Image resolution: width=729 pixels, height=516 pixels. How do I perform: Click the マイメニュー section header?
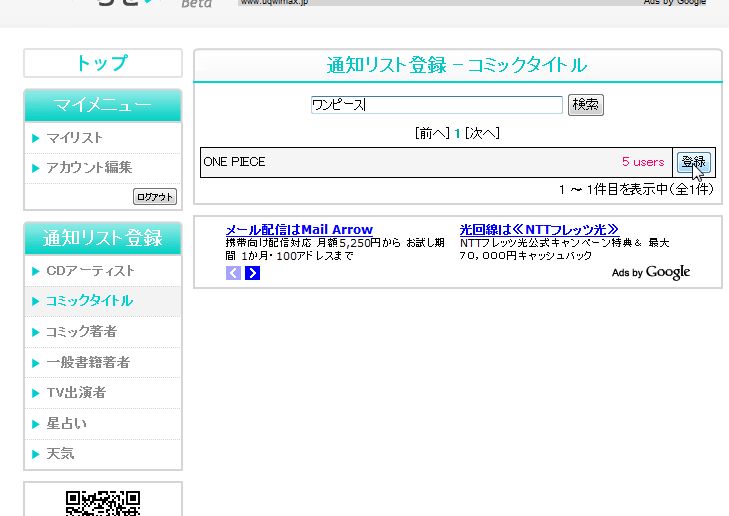(x=103, y=105)
